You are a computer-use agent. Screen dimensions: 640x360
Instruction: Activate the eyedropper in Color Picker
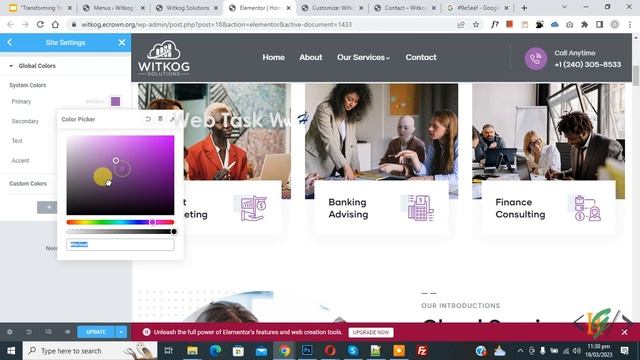coord(172,119)
